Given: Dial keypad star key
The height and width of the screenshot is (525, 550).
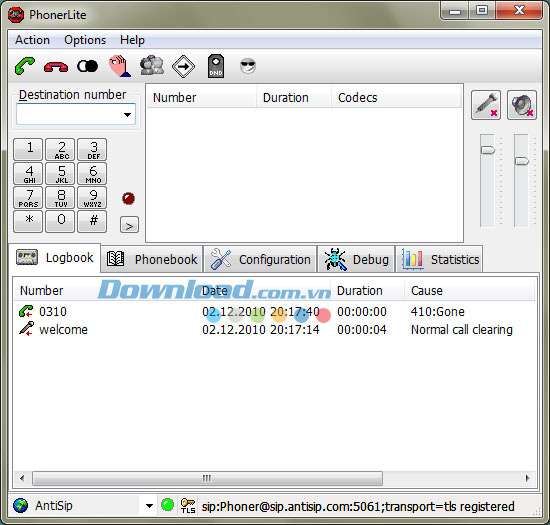Looking at the screenshot, I should pos(28,221).
